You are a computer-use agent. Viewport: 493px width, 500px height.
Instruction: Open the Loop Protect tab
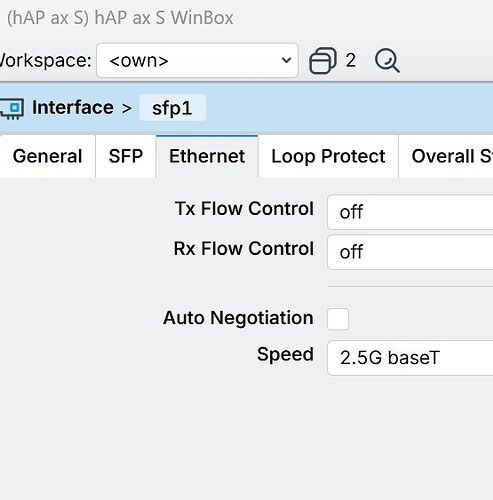coord(328,156)
